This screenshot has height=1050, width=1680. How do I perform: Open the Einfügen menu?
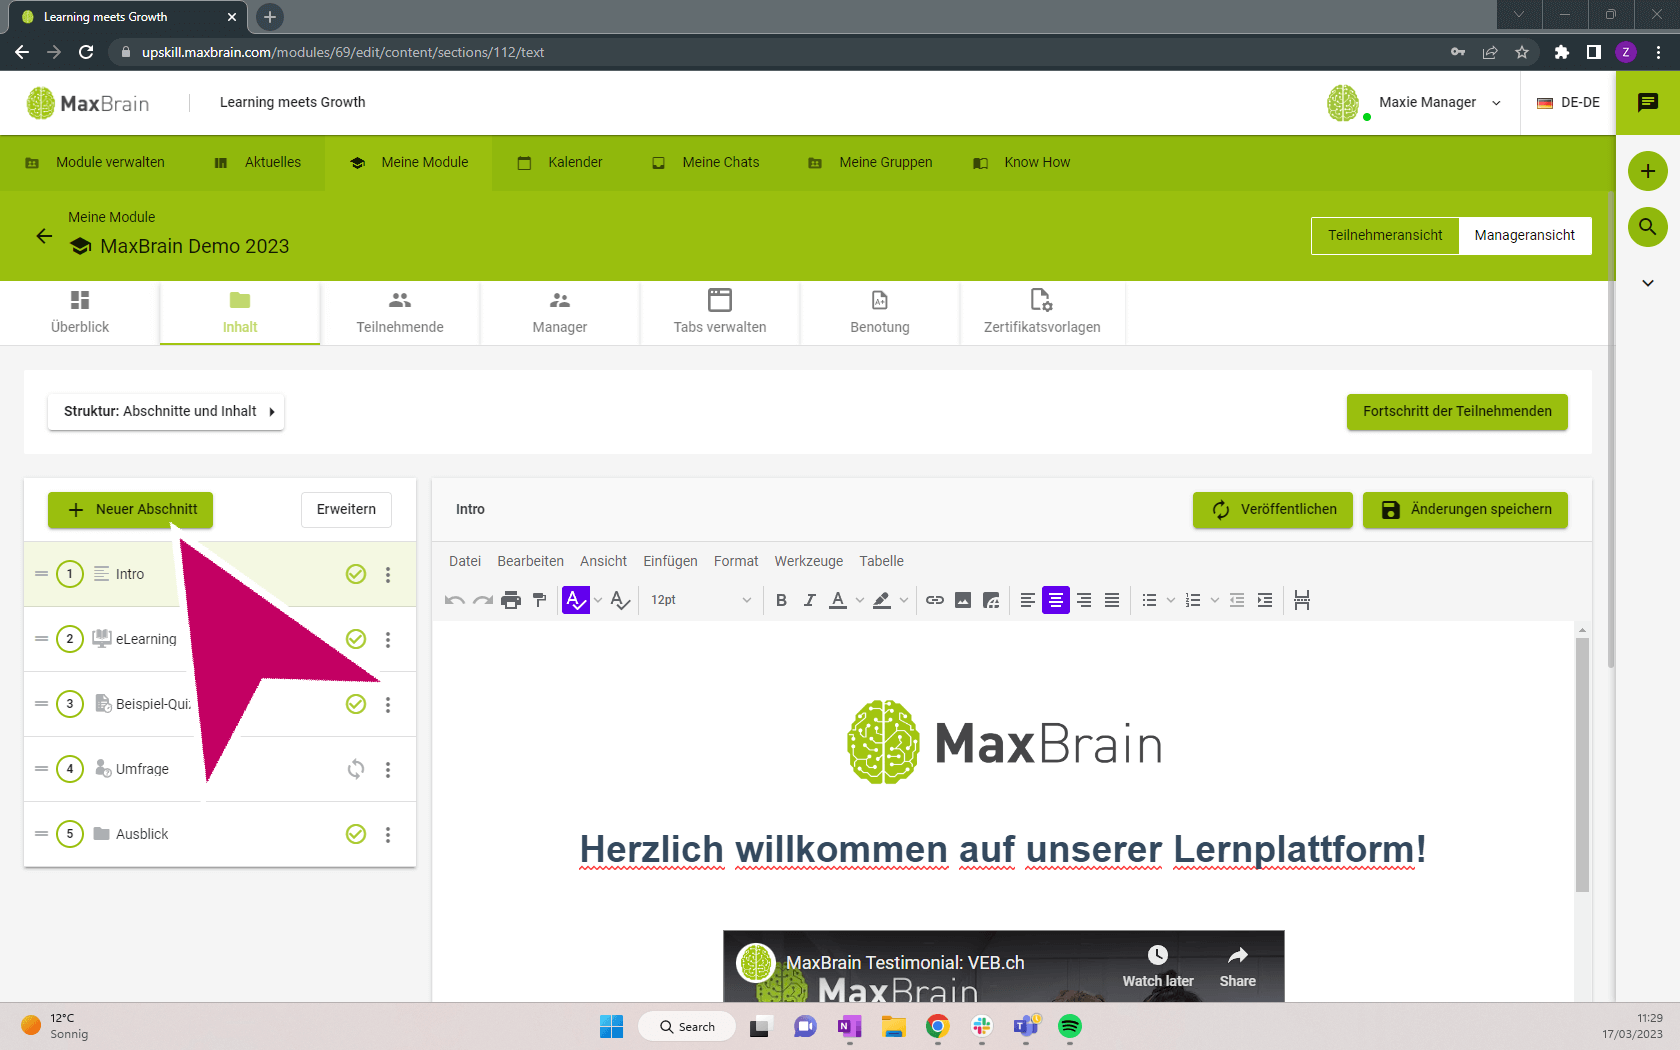[x=670, y=561]
